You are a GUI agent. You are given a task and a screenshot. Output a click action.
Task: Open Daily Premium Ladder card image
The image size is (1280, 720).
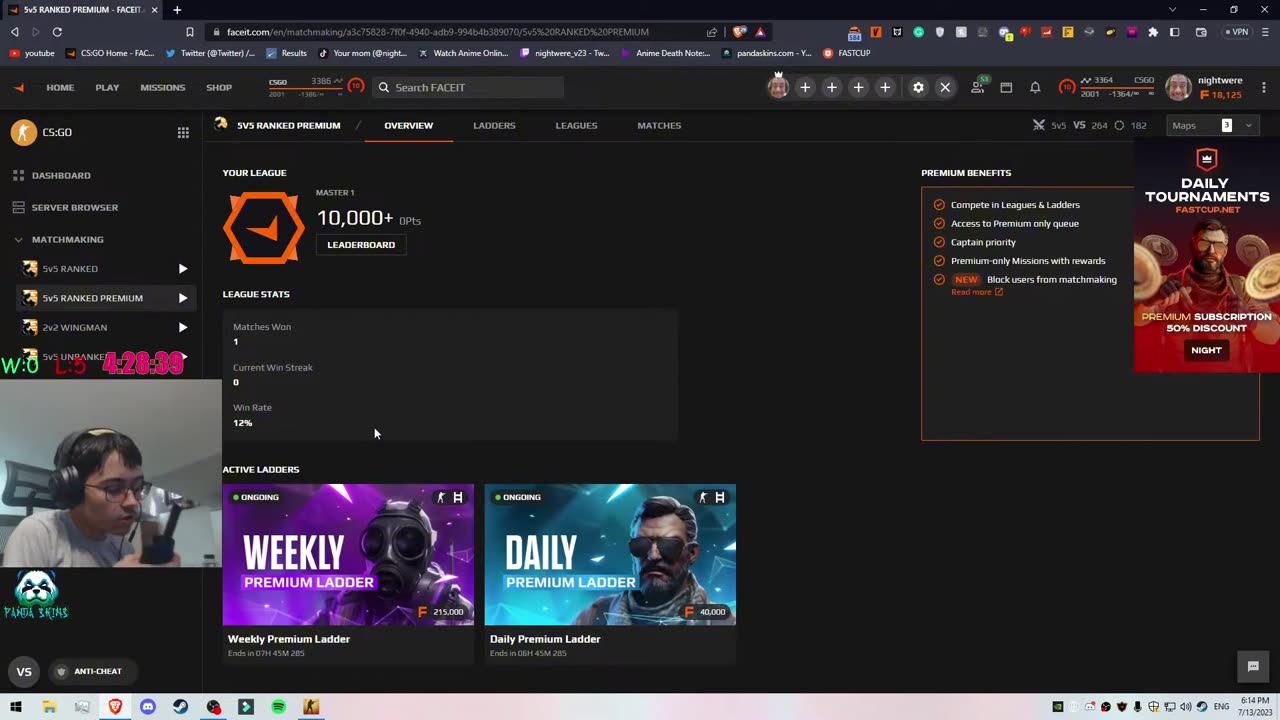click(610, 555)
